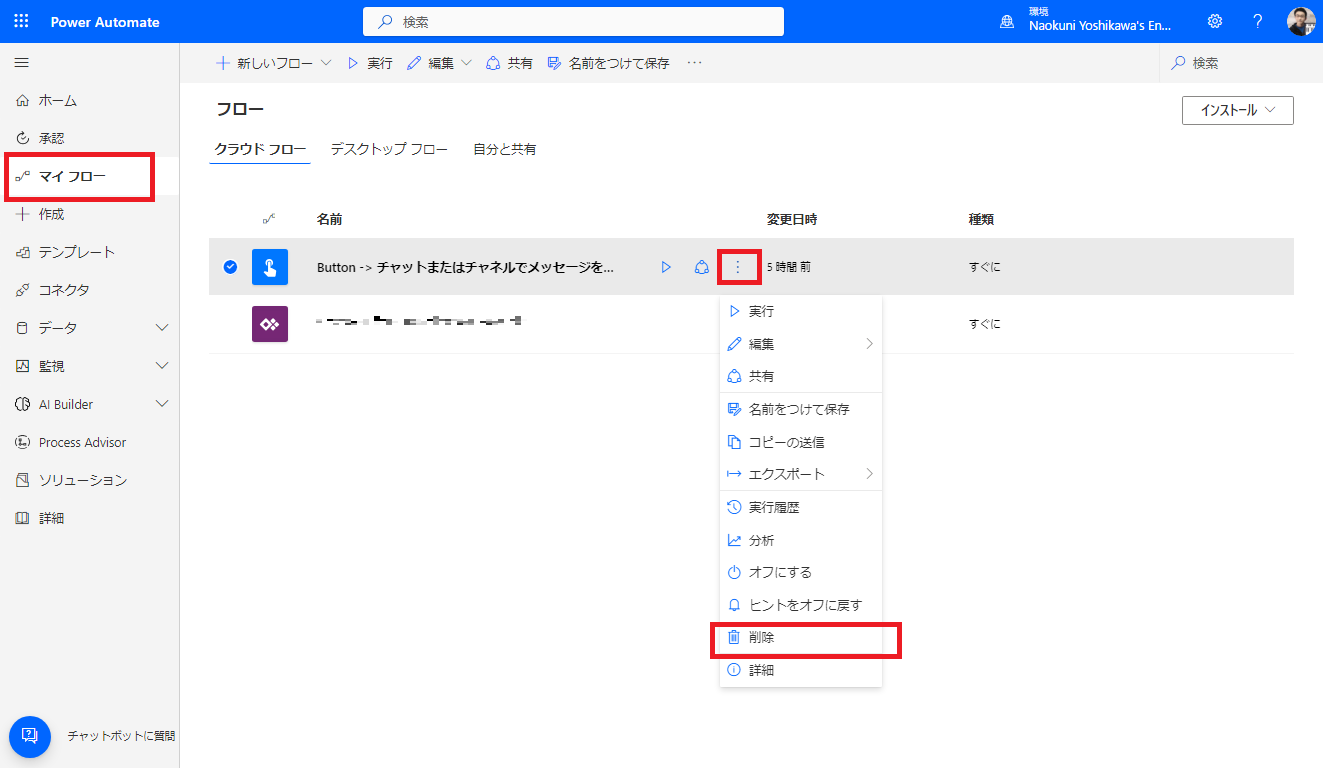Expand the 新しいフロー dropdown chevron
The width and height of the screenshot is (1323, 768).
324,62
